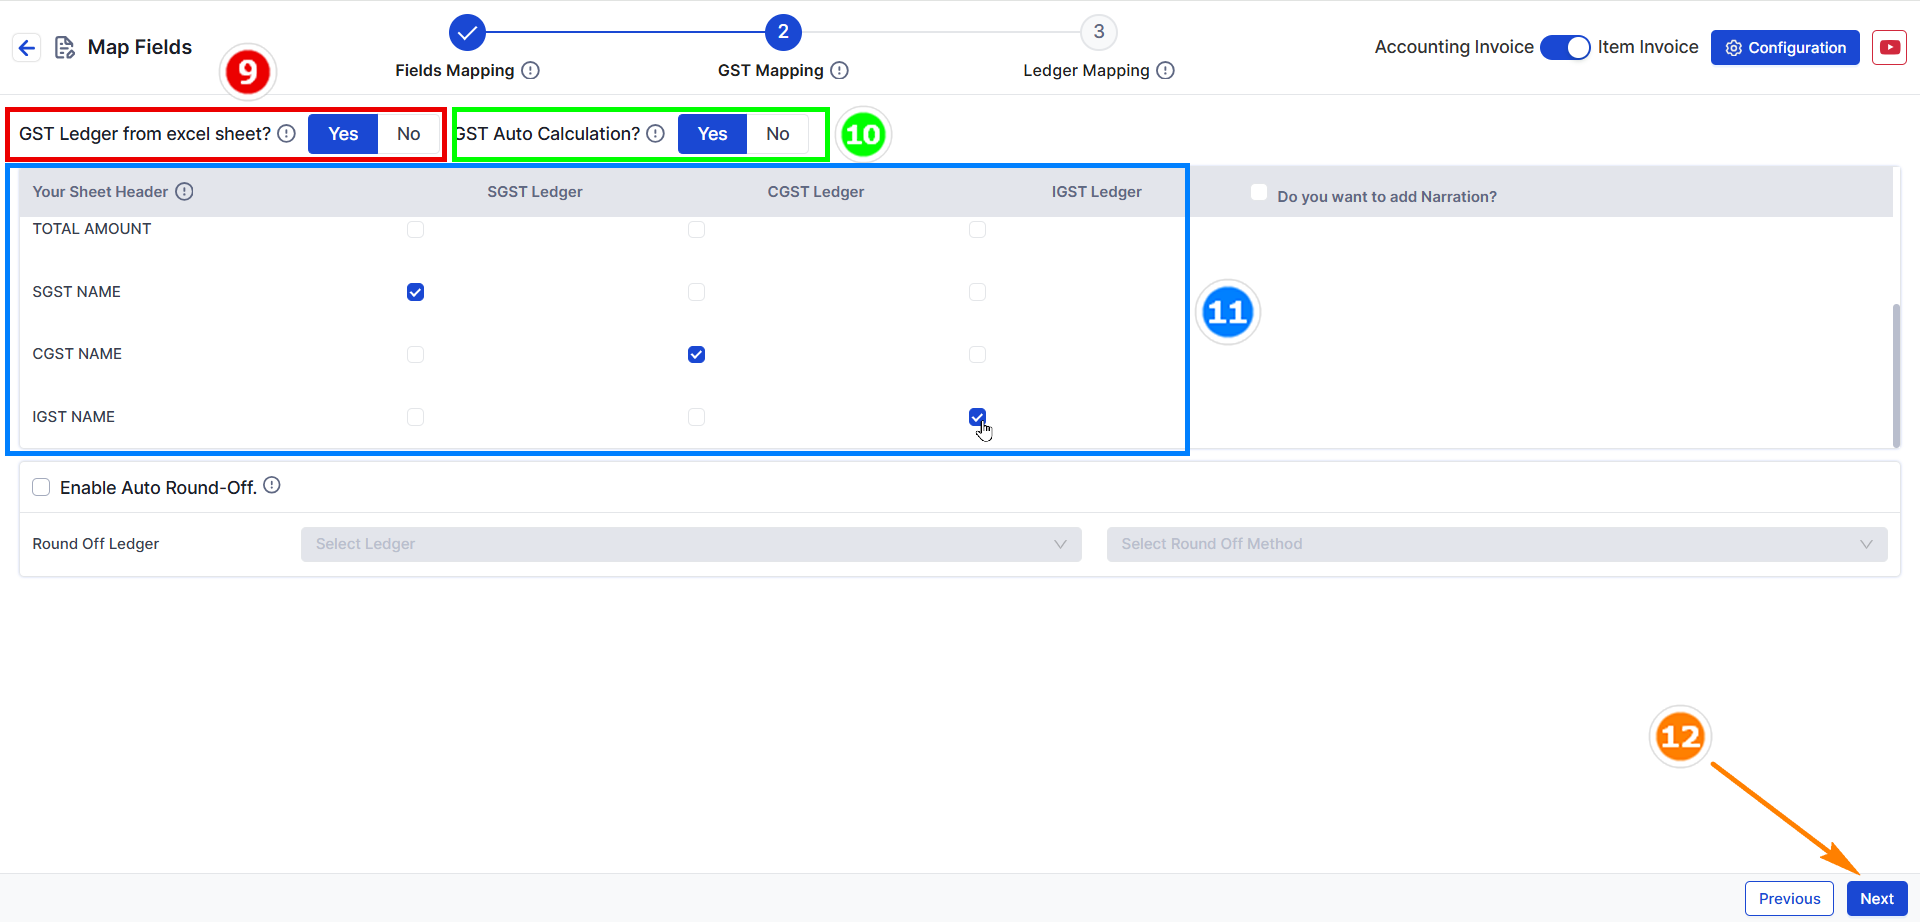Check CGST Ledger for SGST NAME row

point(697,292)
